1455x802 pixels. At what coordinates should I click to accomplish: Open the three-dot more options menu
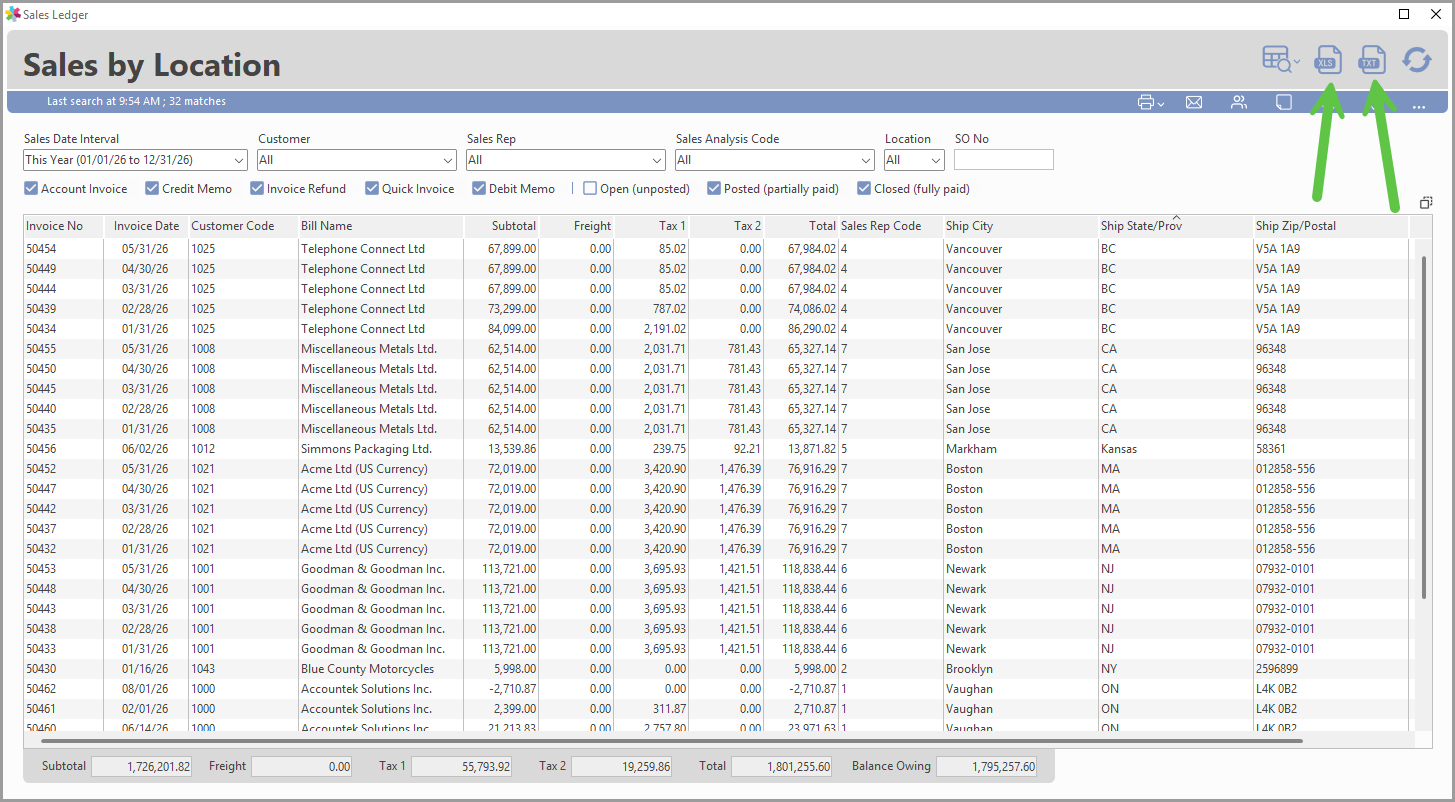(1419, 105)
